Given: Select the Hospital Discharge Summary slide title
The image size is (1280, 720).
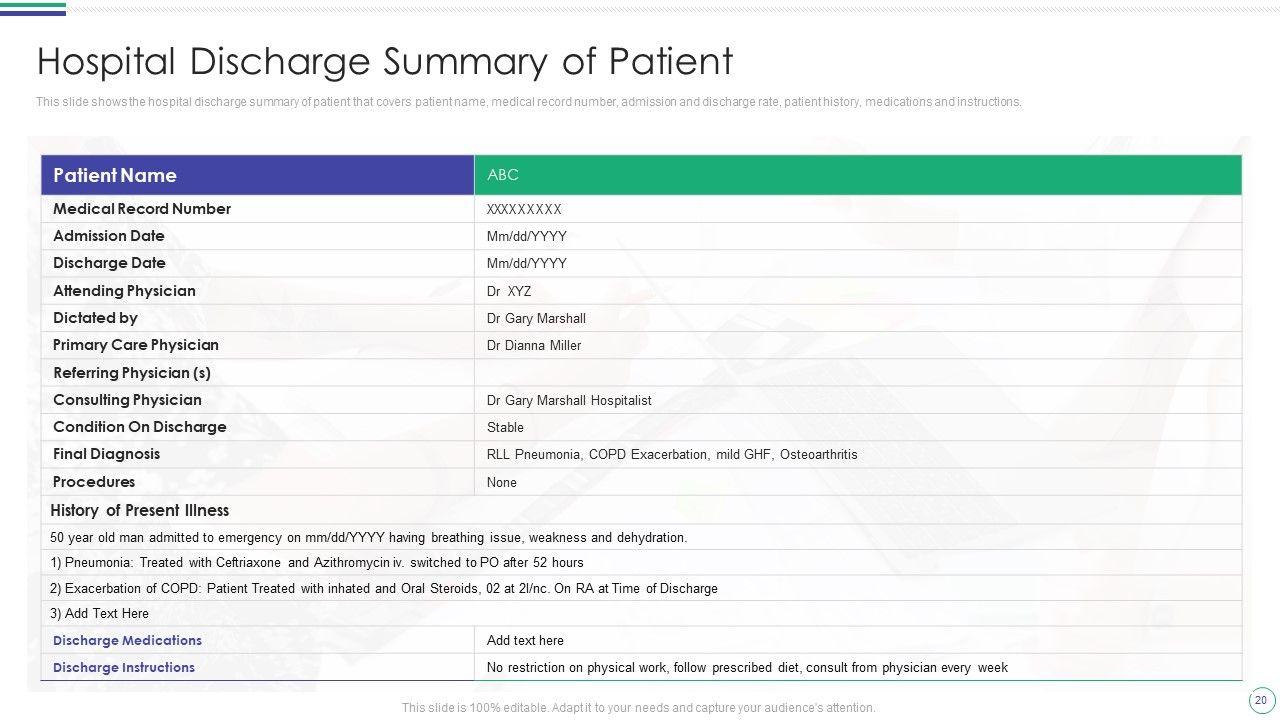Looking at the screenshot, I should click(385, 61).
